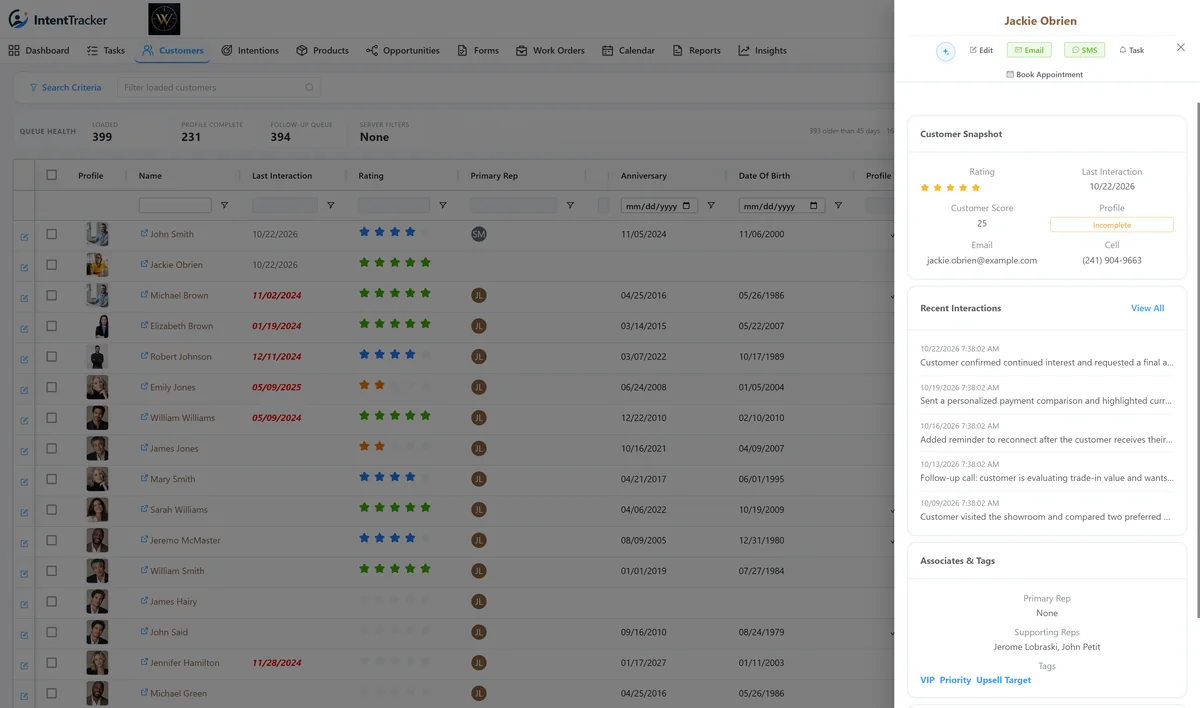
Task: Click the edit icon for Emily Jones row
Action: pos(24,390)
